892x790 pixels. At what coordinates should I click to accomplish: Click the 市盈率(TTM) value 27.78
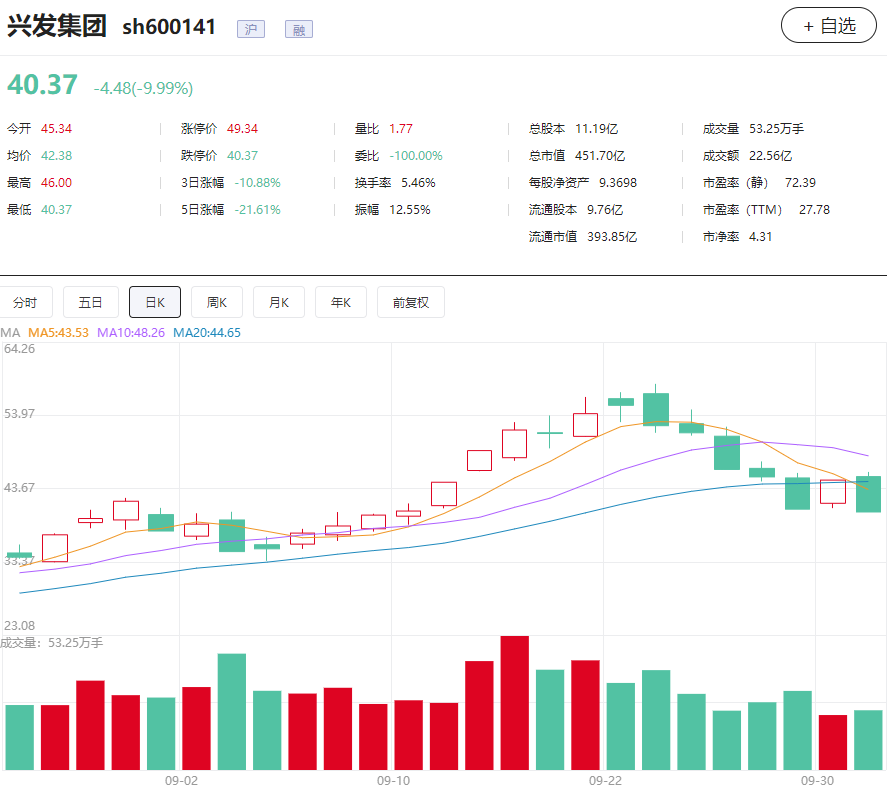coord(815,209)
